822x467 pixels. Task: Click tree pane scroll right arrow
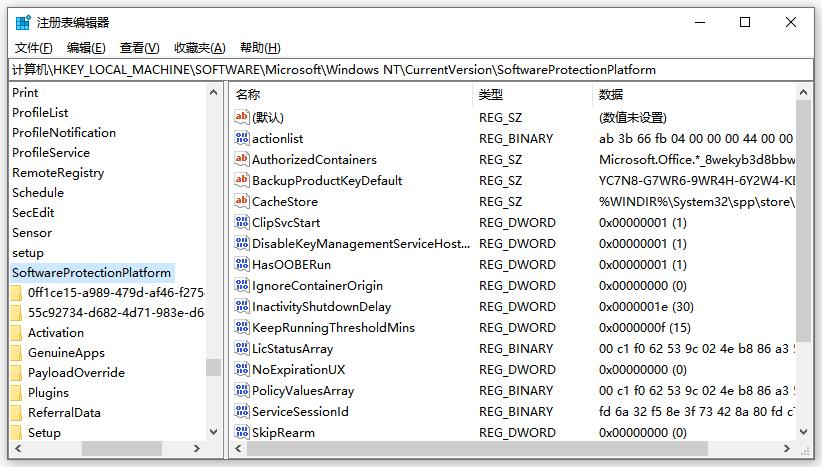pyautogui.click(x=197, y=449)
